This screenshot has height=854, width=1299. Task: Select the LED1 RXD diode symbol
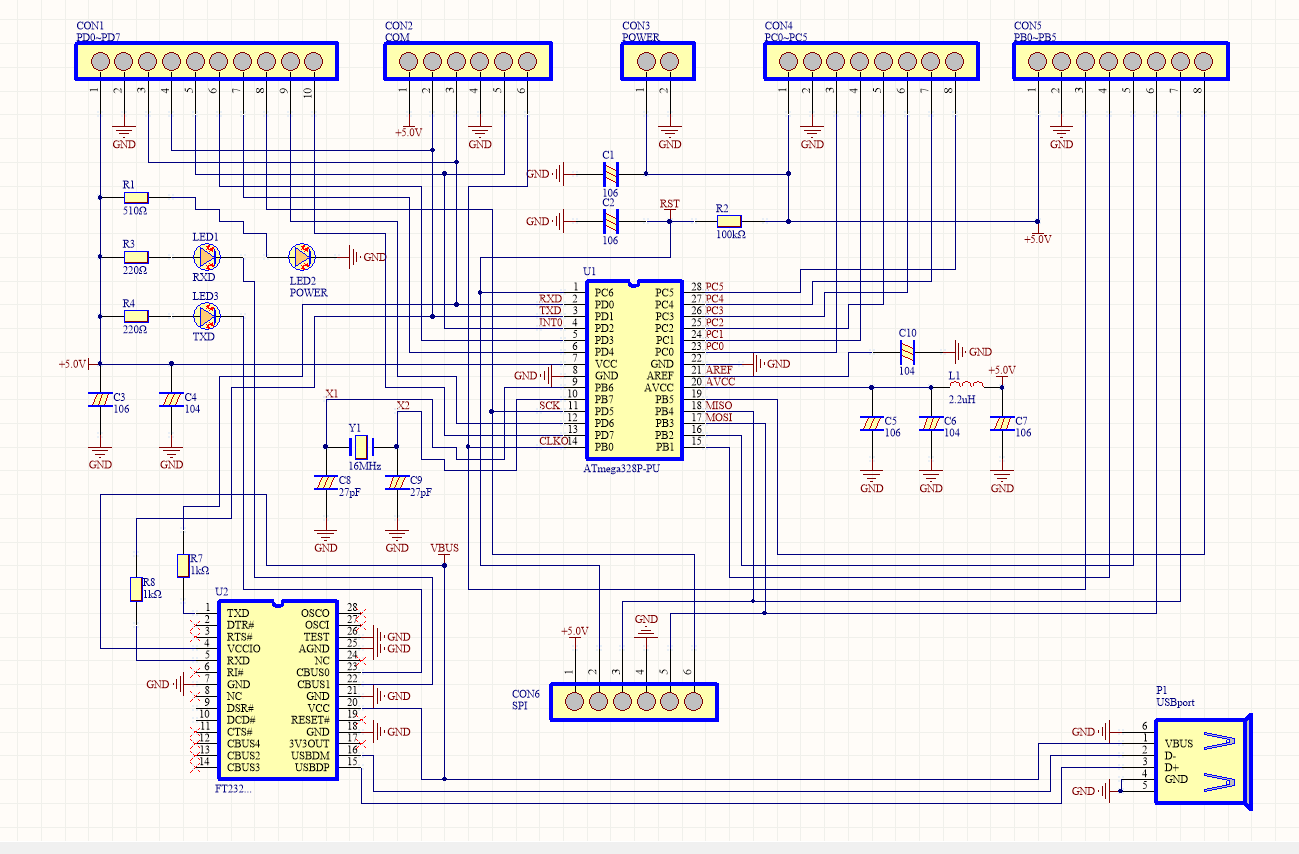coord(206,257)
